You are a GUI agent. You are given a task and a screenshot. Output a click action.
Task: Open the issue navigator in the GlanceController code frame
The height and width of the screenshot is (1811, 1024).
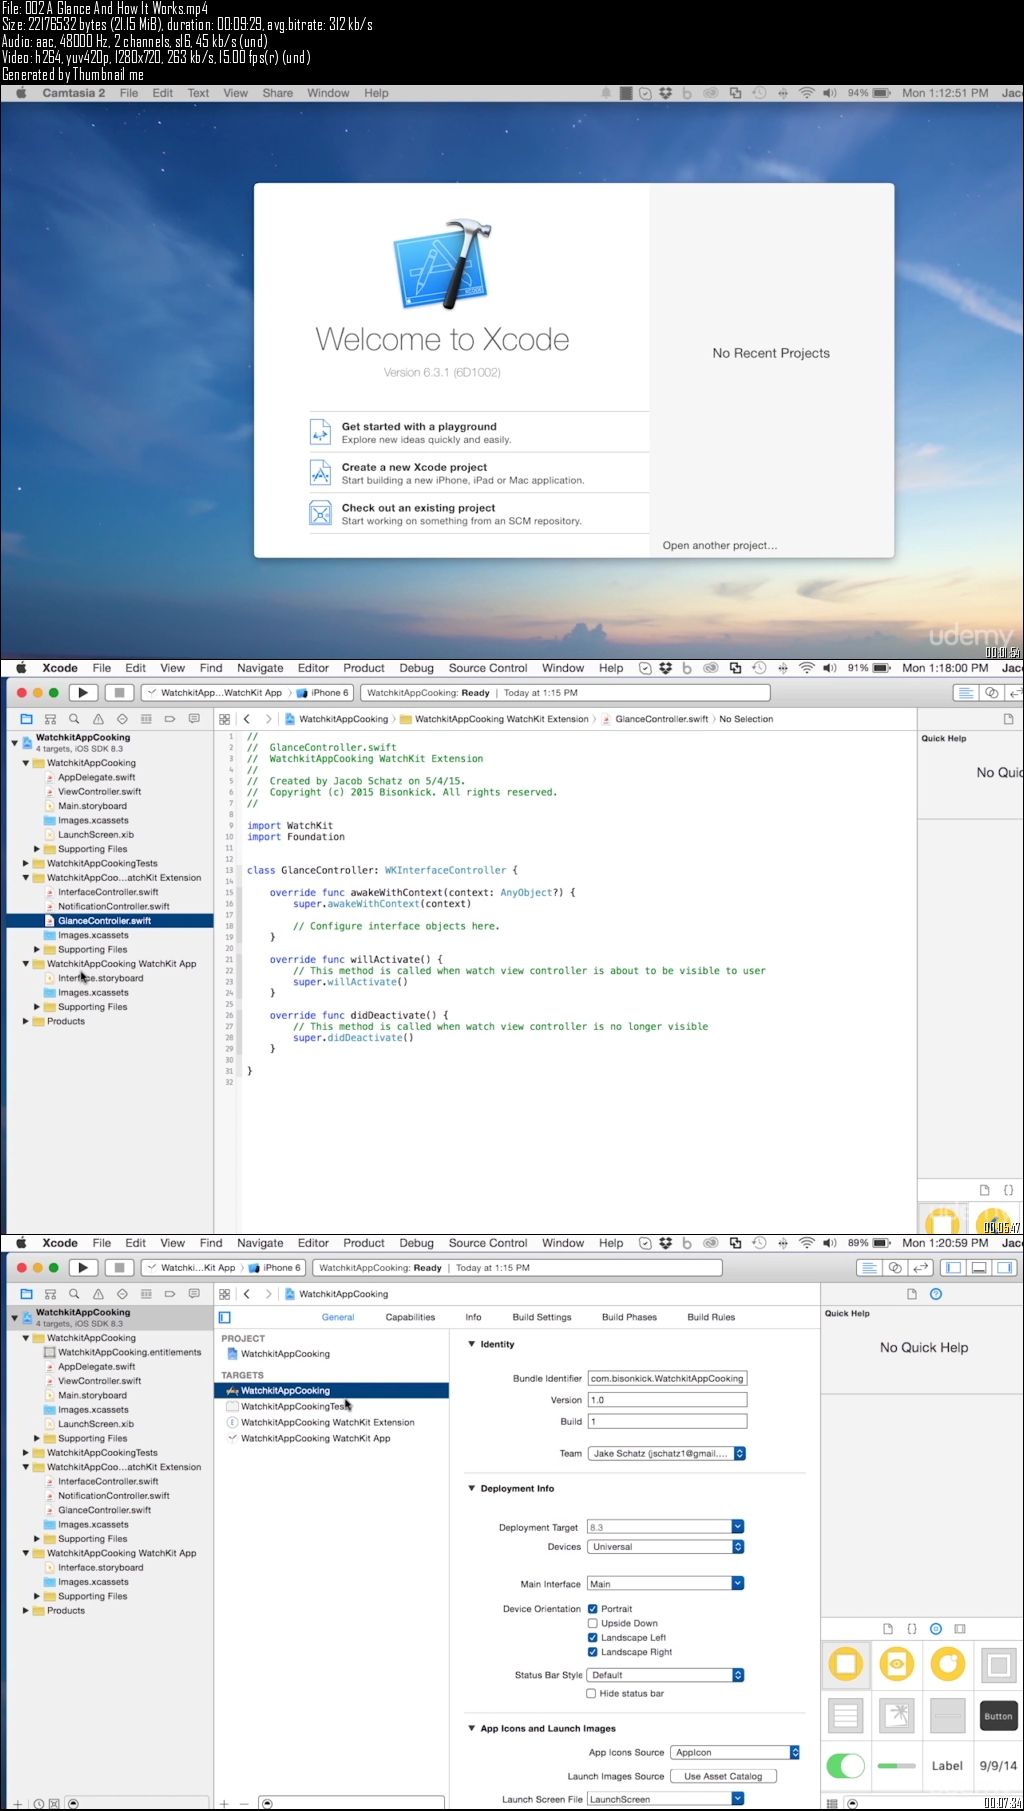pyautogui.click(x=98, y=719)
